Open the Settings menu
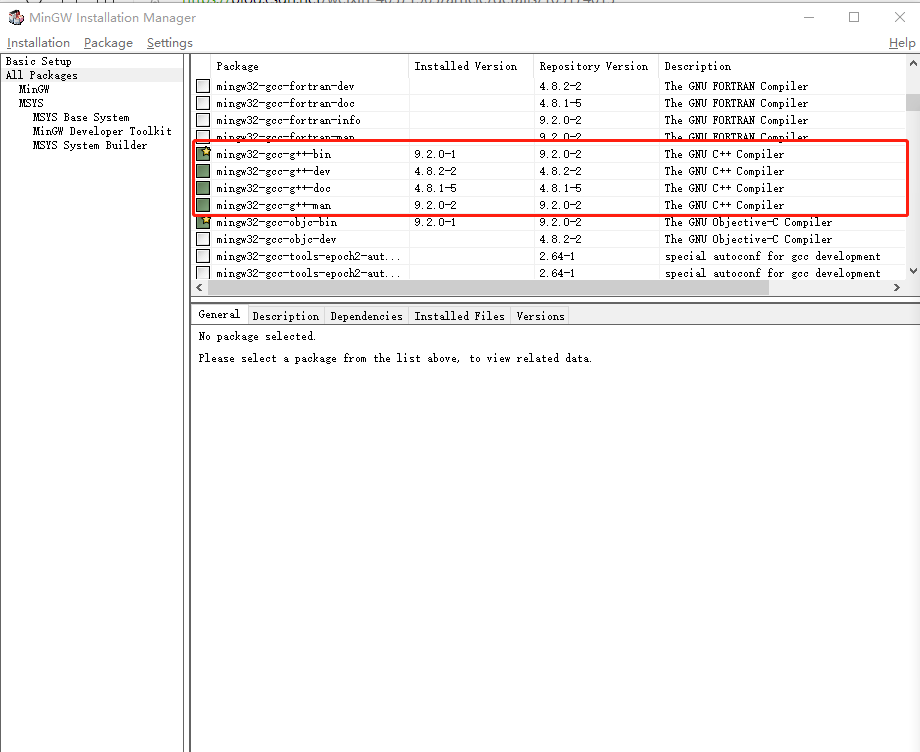 (170, 43)
